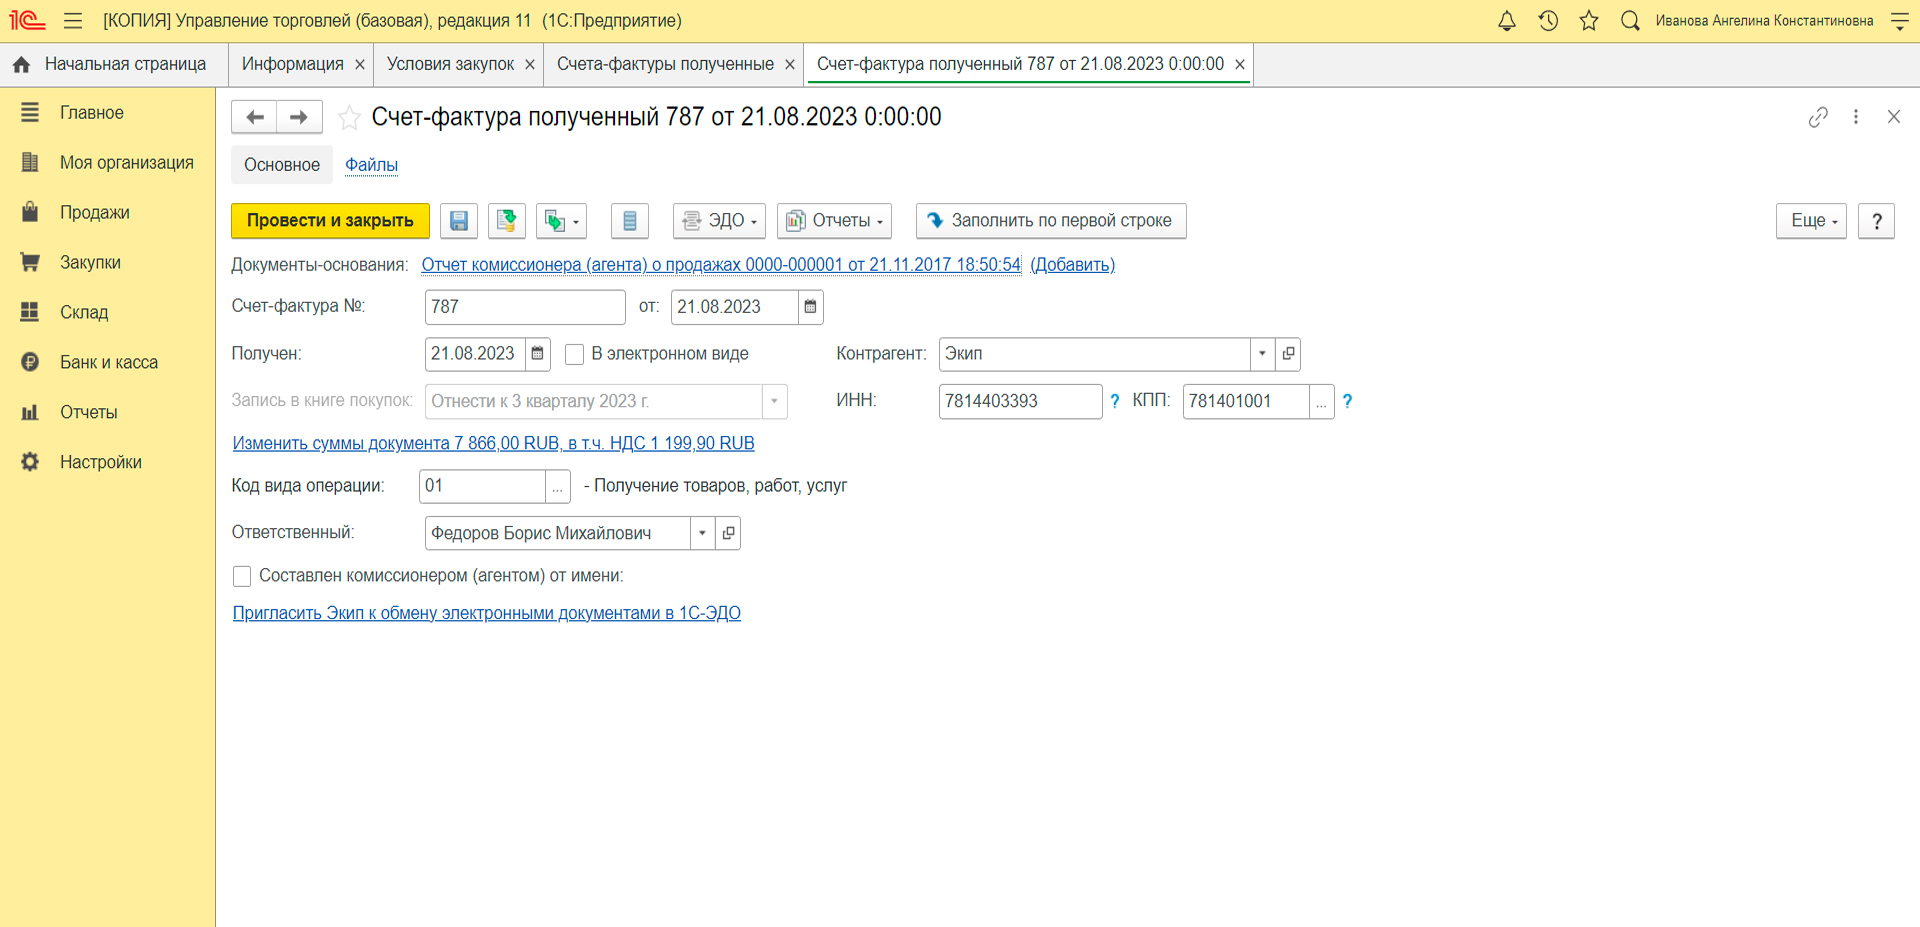Open Контрагент Экип record icon
The image size is (1920, 927).
coord(1288,354)
